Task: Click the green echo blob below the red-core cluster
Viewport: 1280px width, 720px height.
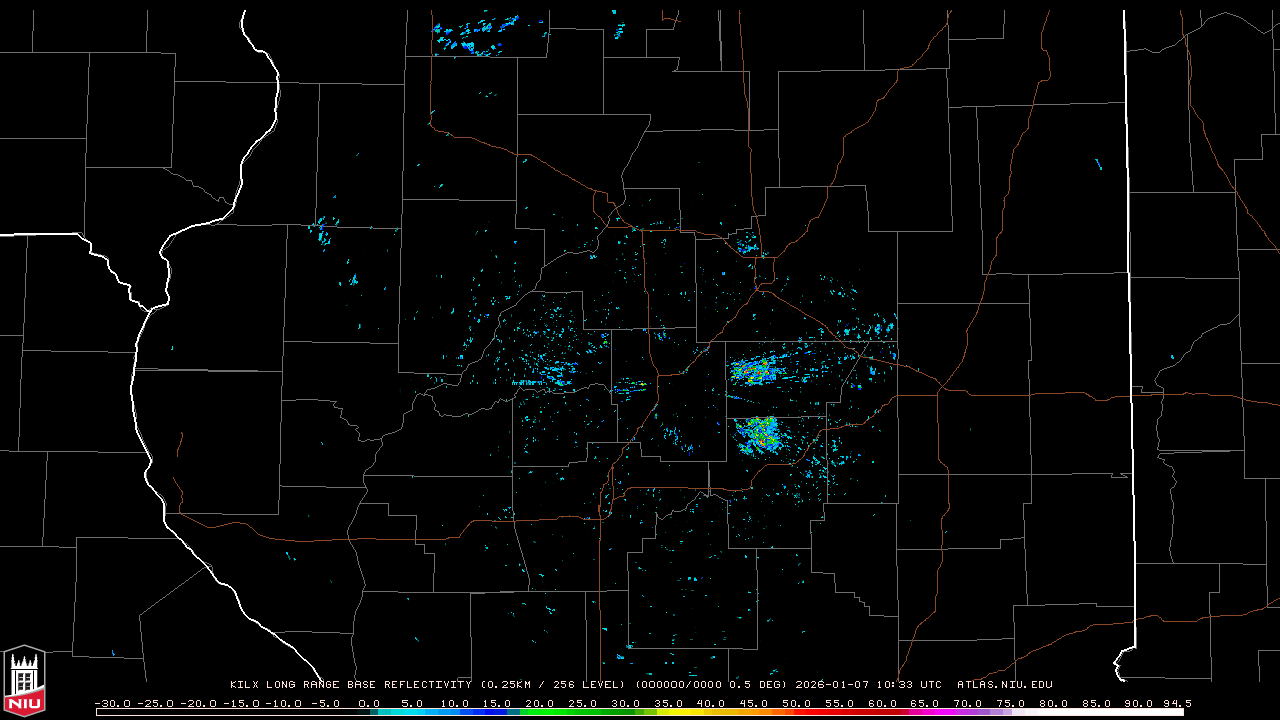Action: point(758,435)
